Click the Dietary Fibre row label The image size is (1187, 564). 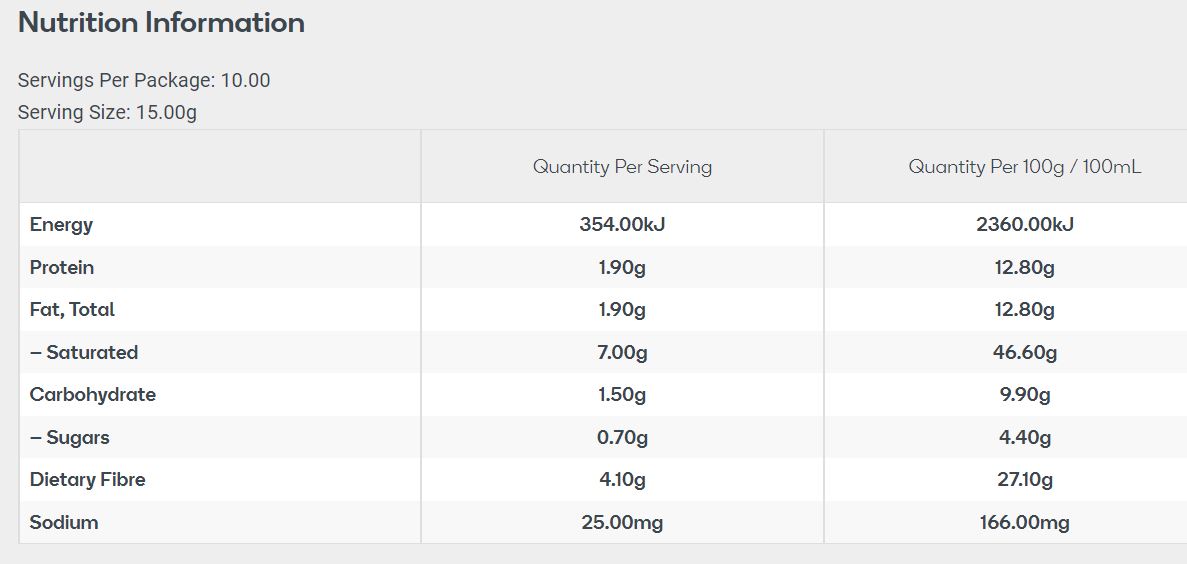point(88,480)
